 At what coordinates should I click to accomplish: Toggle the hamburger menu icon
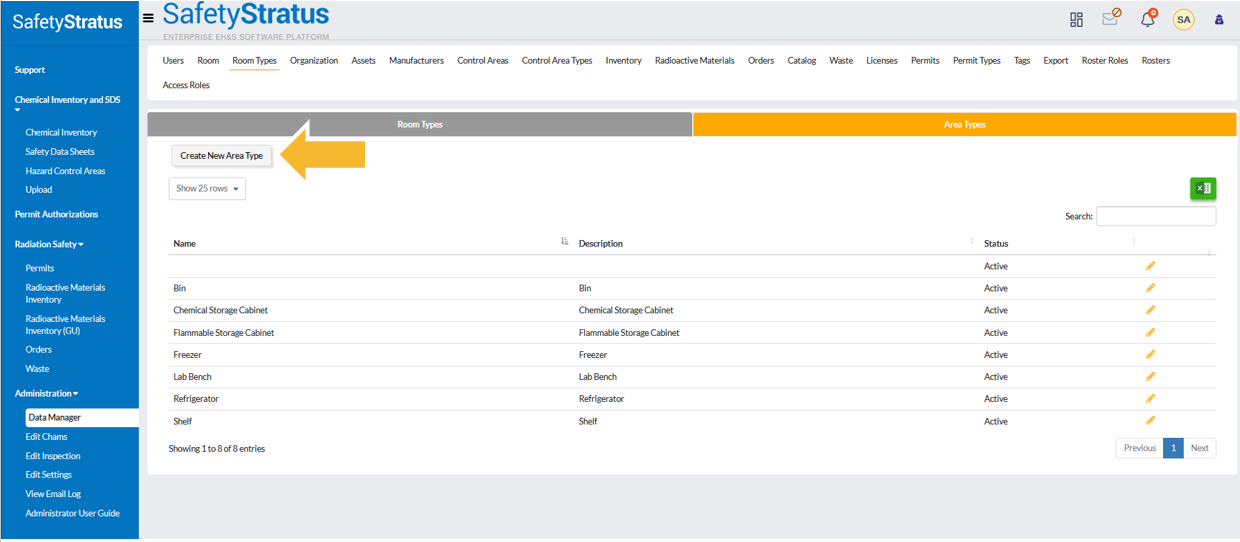(148, 17)
